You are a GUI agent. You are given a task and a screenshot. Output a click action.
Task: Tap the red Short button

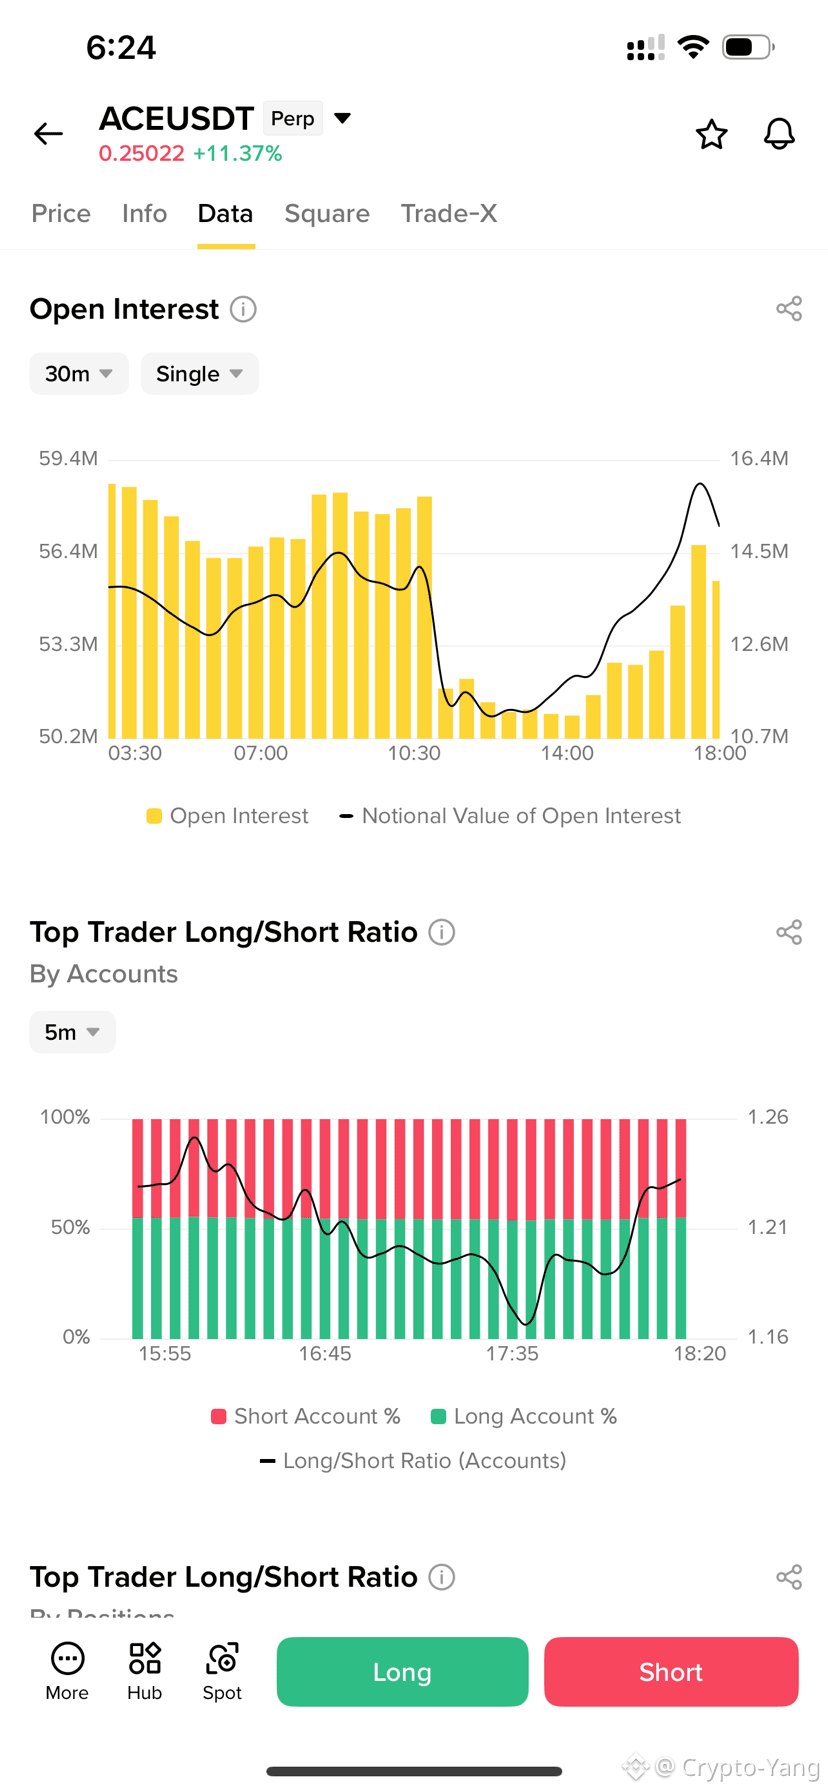point(671,1672)
